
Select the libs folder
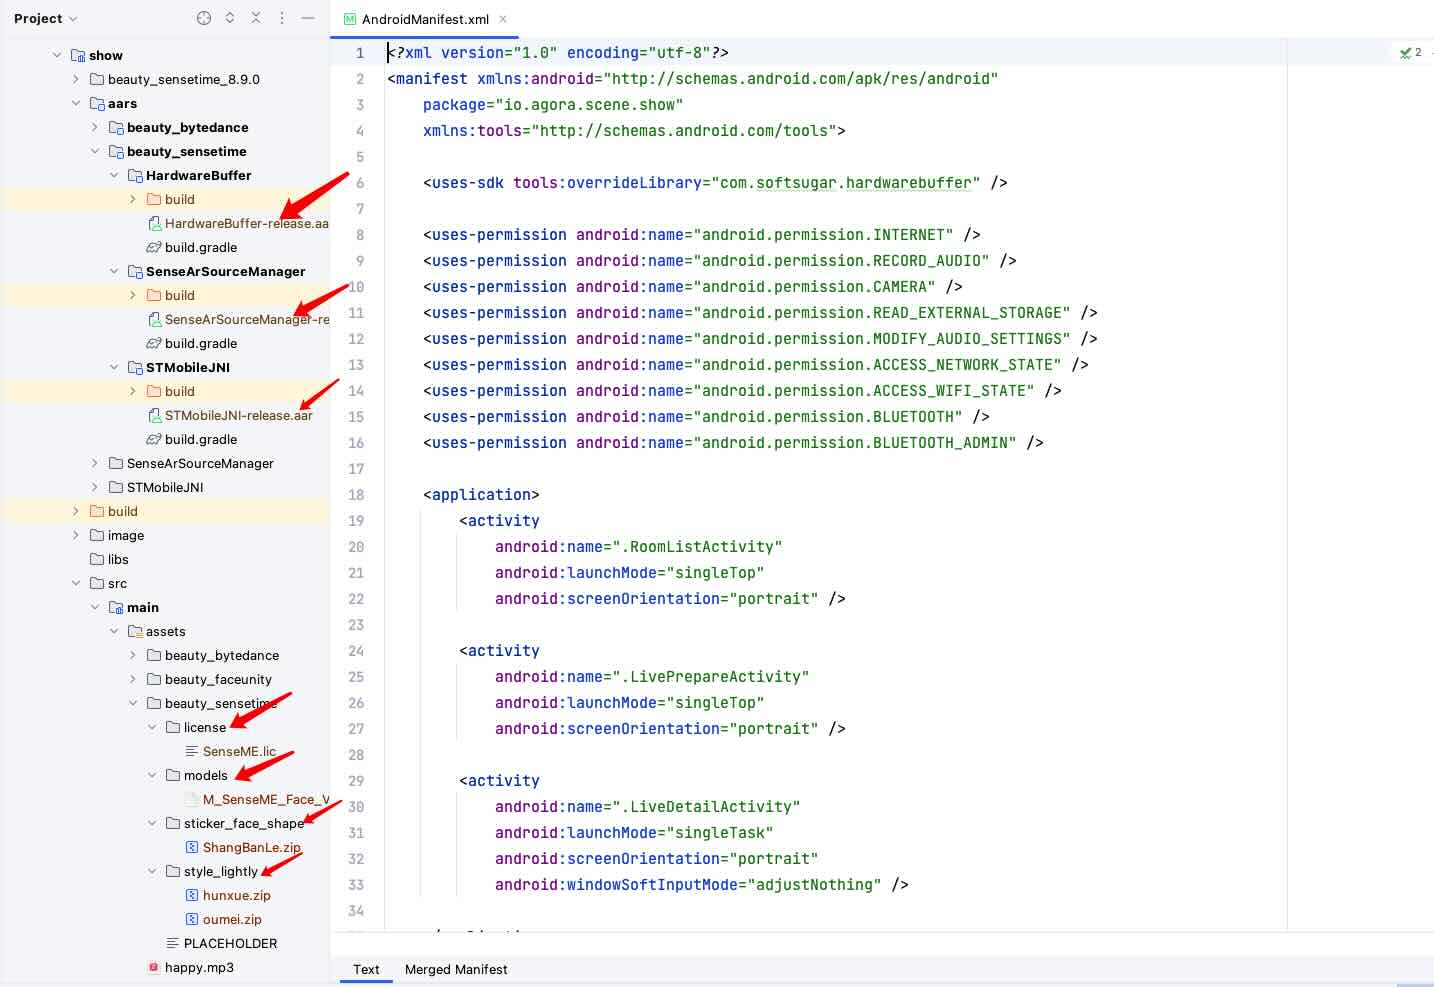click(118, 559)
